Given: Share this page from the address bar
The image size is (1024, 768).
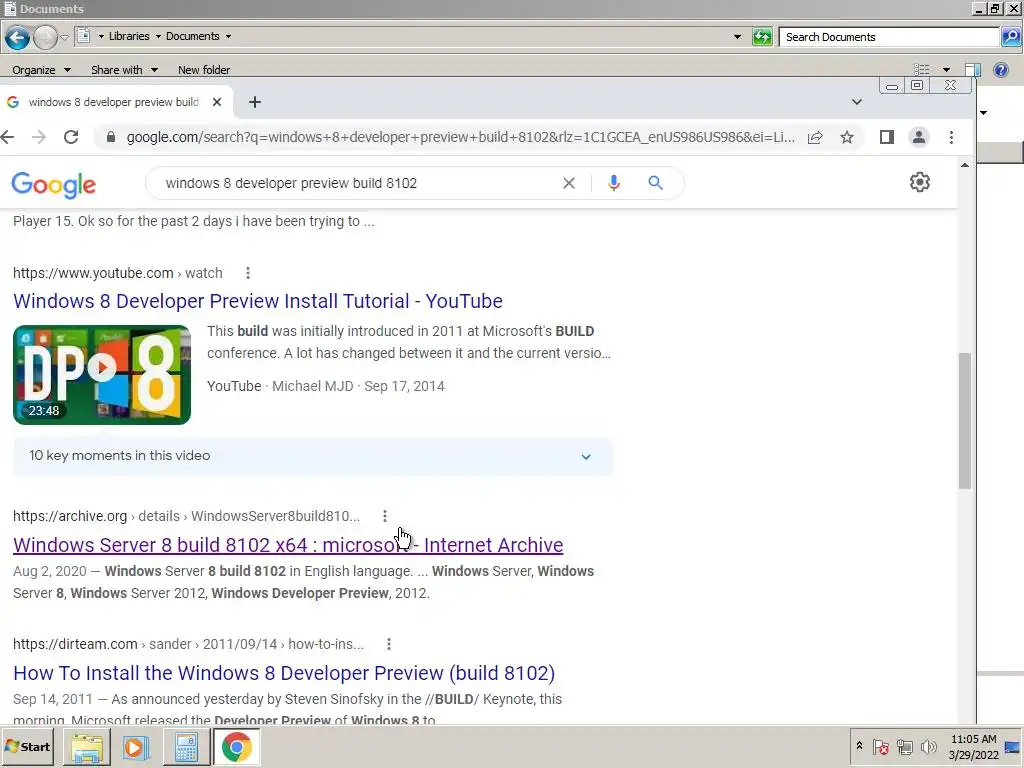Looking at the screenshot, I should click(815, 137).
